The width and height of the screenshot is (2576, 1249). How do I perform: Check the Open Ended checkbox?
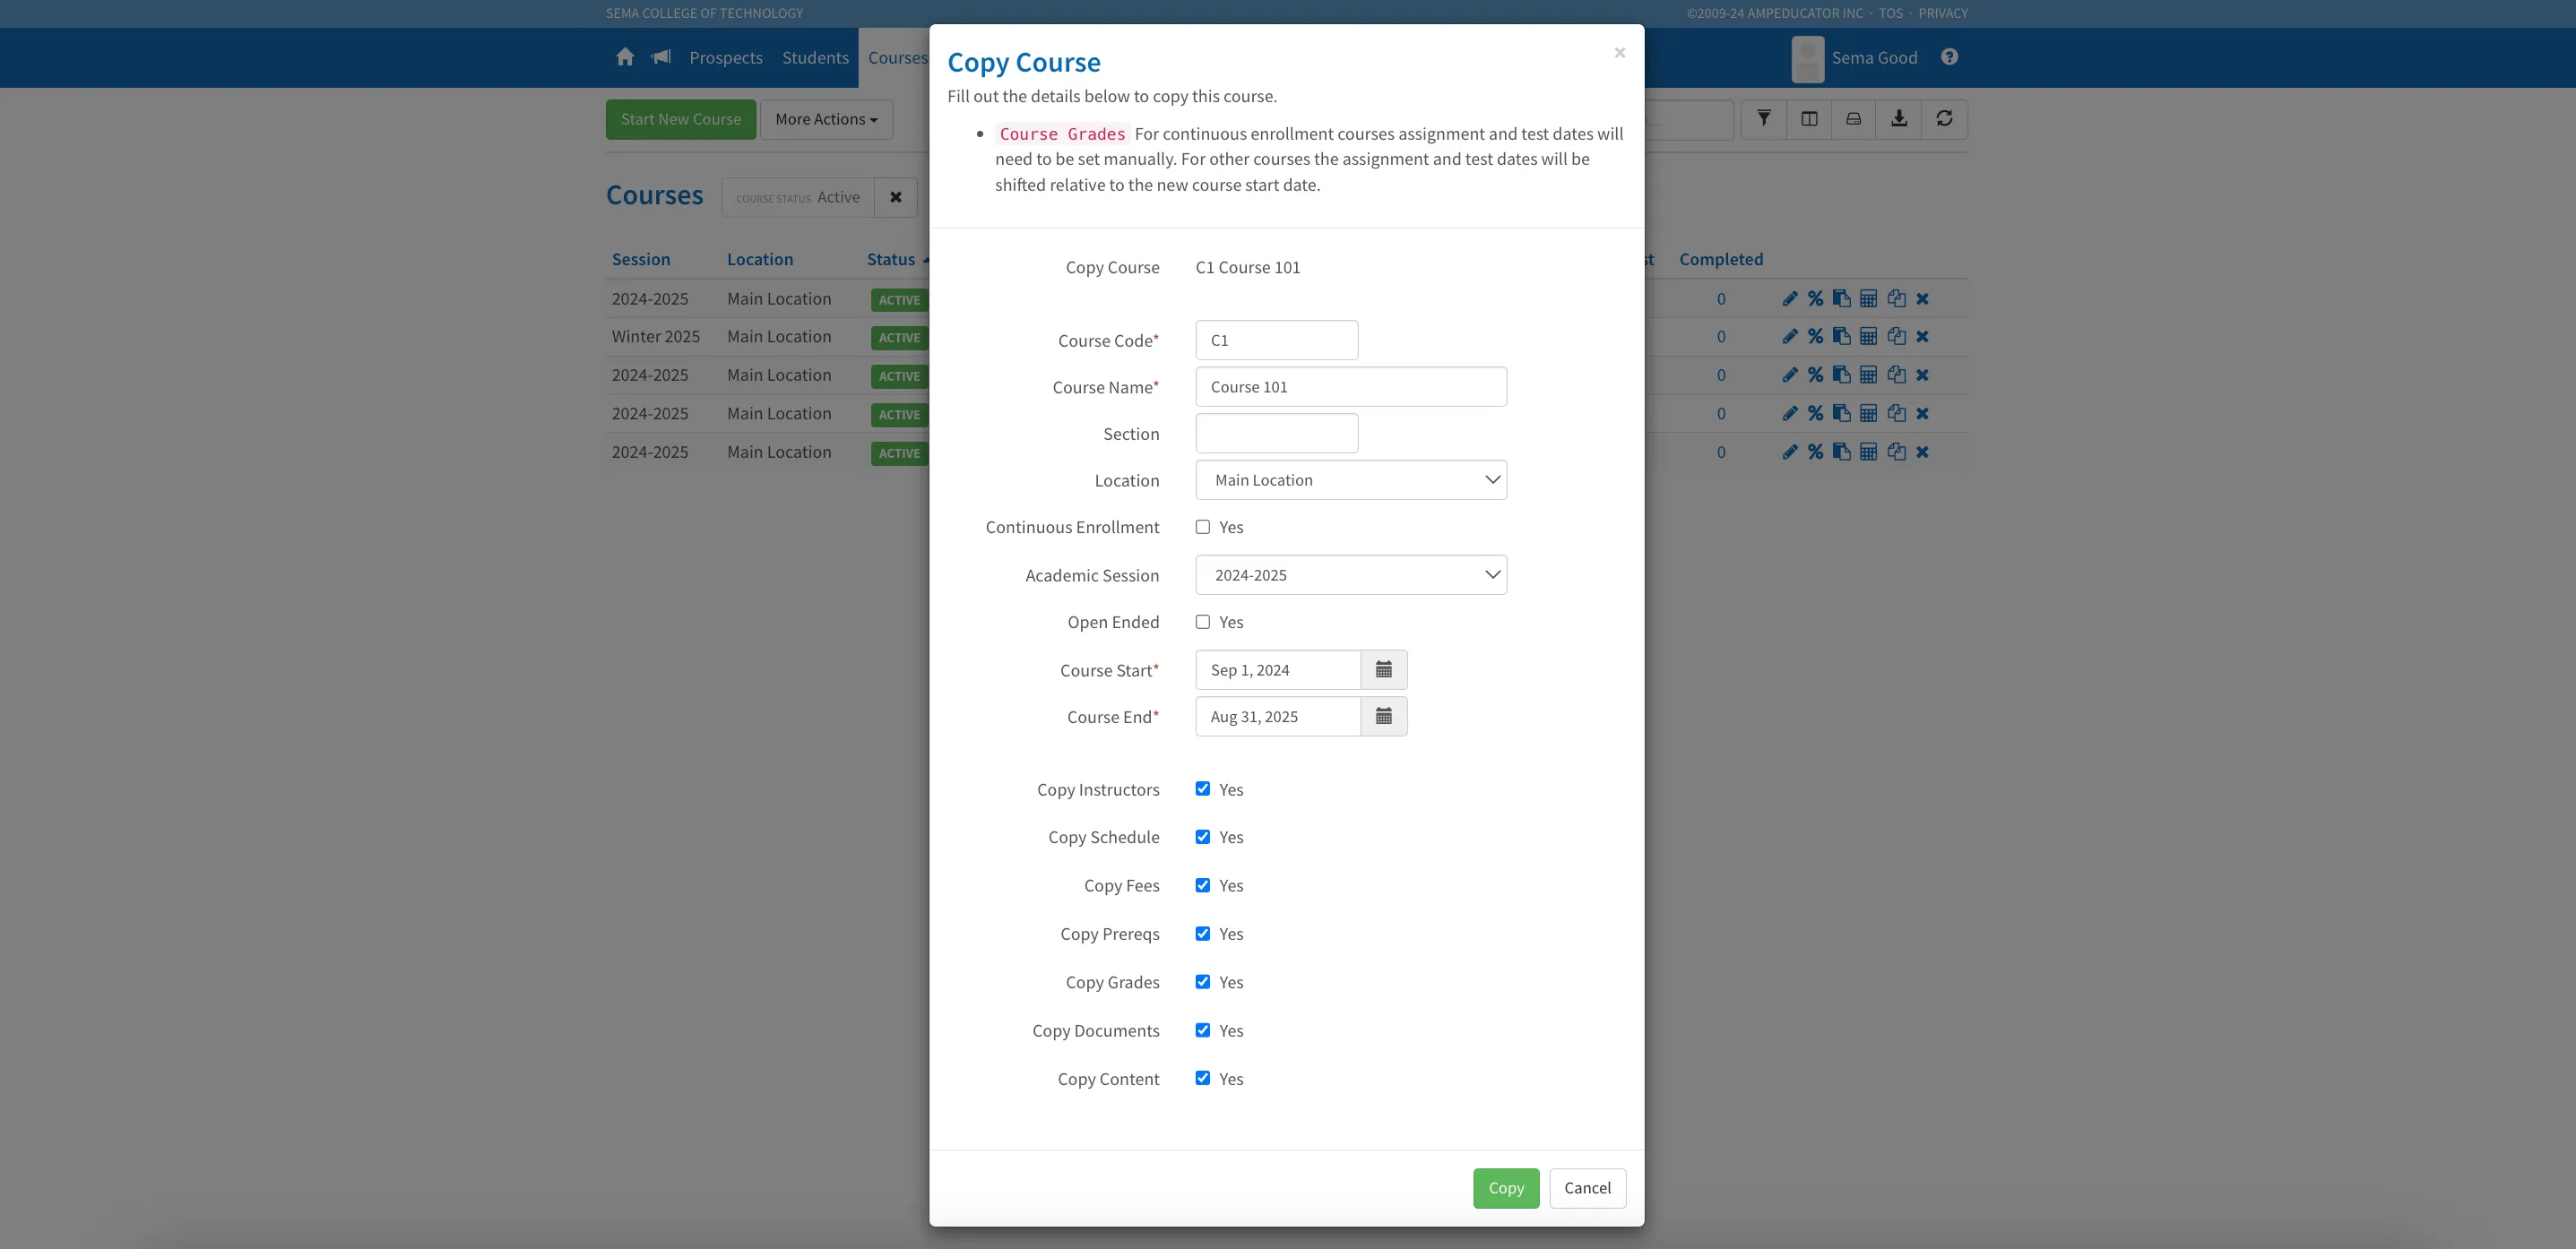(x=1203, y=622)
